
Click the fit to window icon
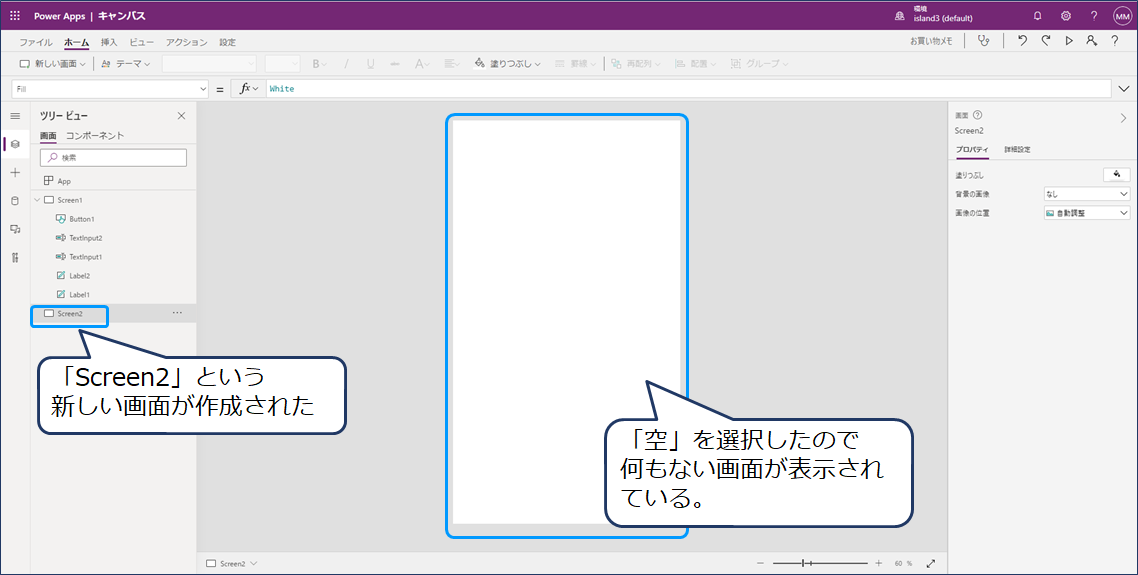(931, 563)
